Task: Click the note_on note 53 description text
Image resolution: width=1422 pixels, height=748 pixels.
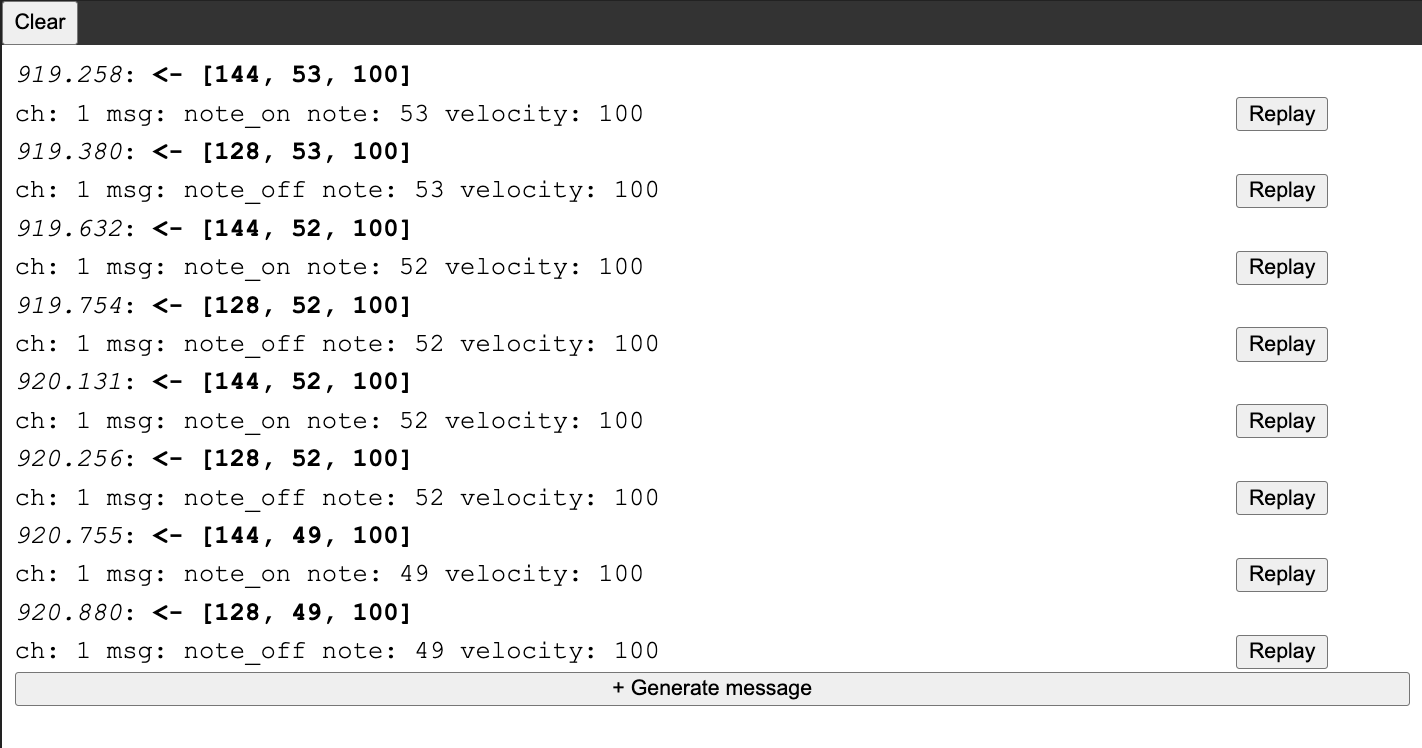Action: (x=329, y=114)
